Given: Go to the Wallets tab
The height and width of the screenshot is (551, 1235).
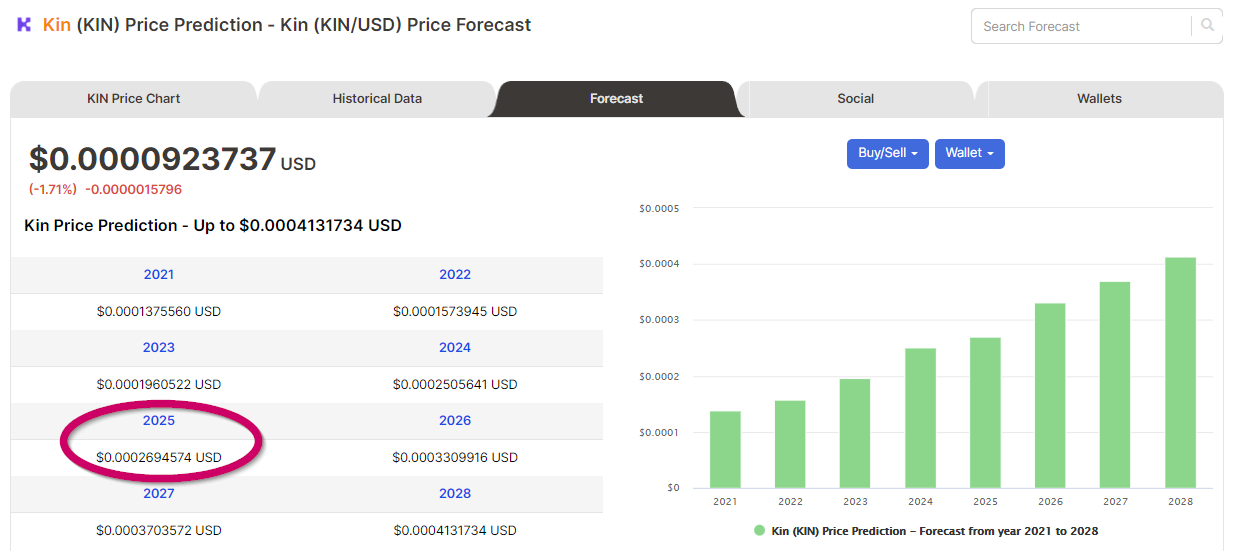Looking at the screenshot, I should coord(1100,99).
